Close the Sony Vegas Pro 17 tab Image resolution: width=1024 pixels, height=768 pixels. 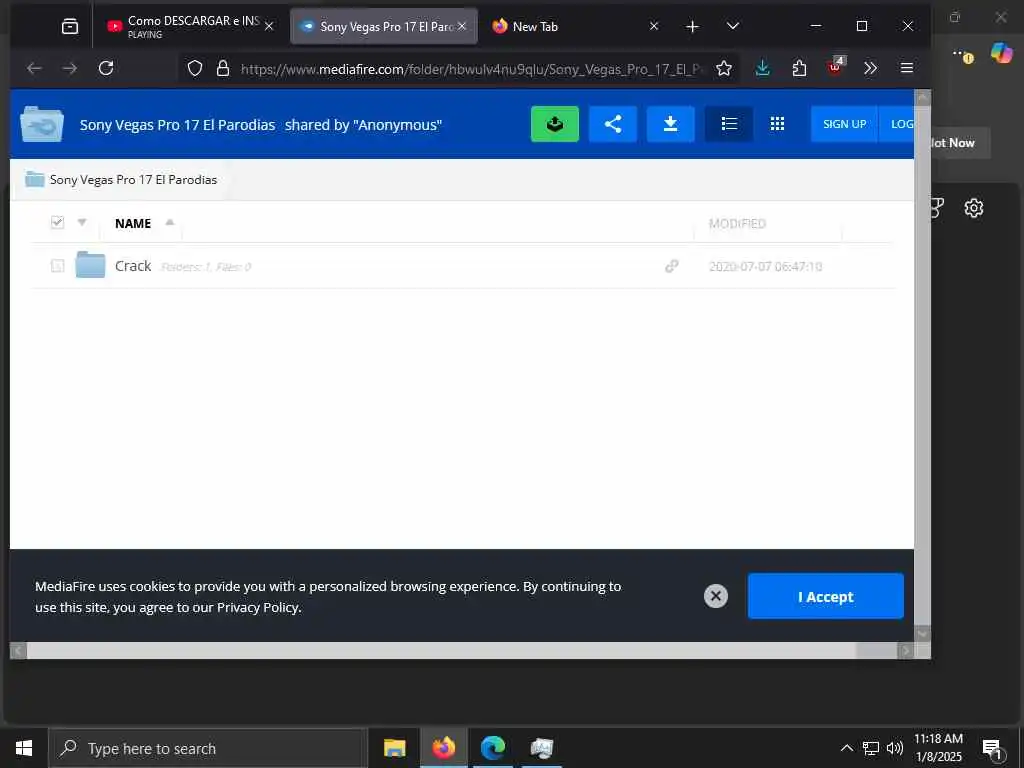pos(462,26)
